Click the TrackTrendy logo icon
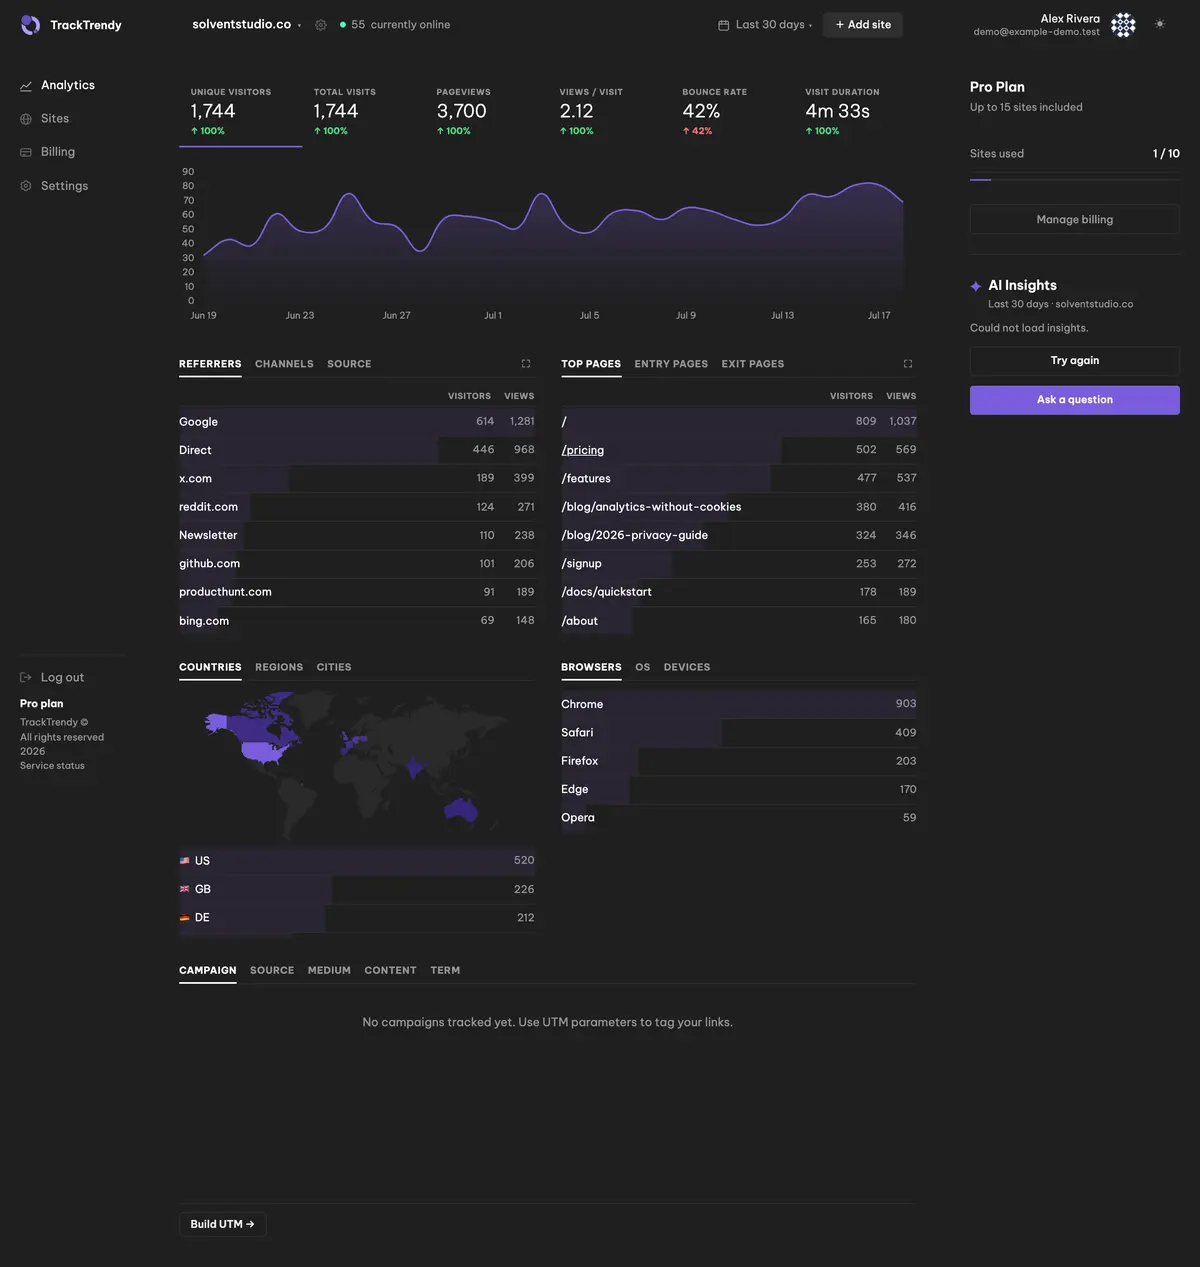Screen dimensions: 1200x1267 pyautogui.click(x=31, y=25)
